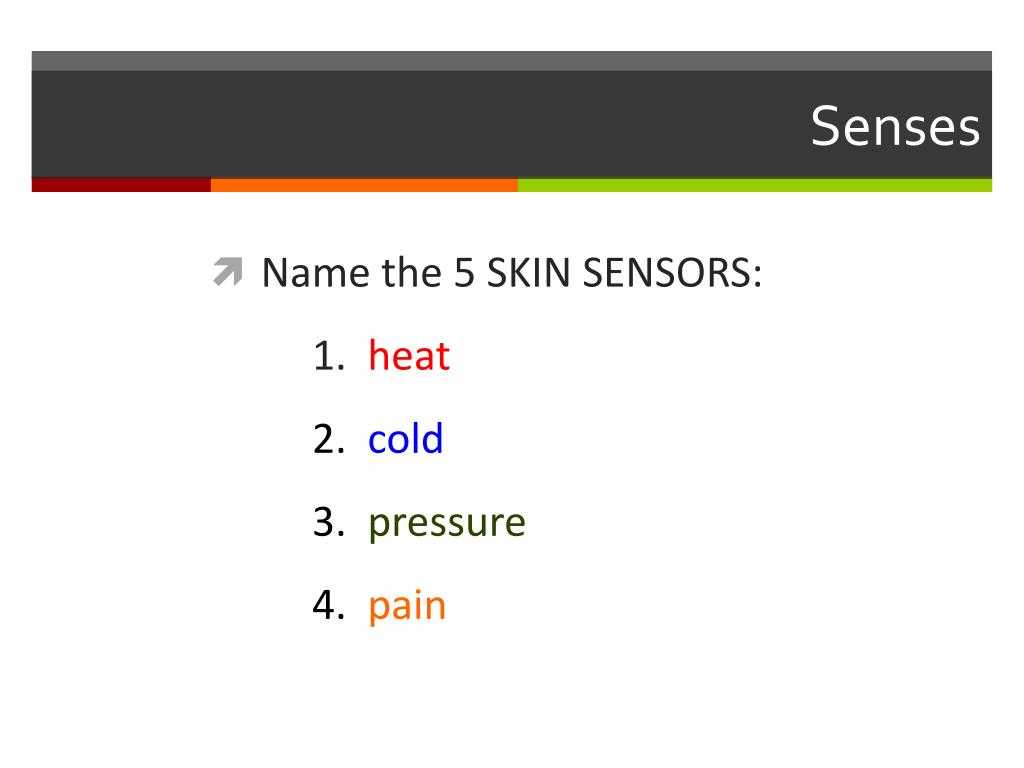1024x768 pixels.
Task: Click the light gray strip above banner
Action: point(511,61)
